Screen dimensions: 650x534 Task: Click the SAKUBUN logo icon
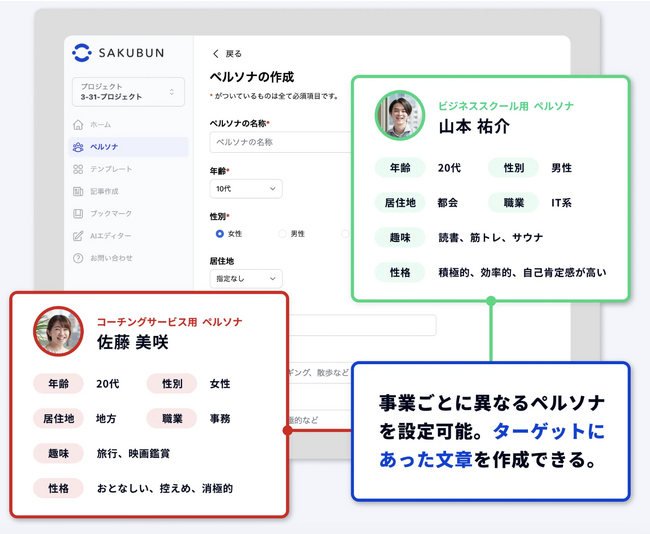82,53
